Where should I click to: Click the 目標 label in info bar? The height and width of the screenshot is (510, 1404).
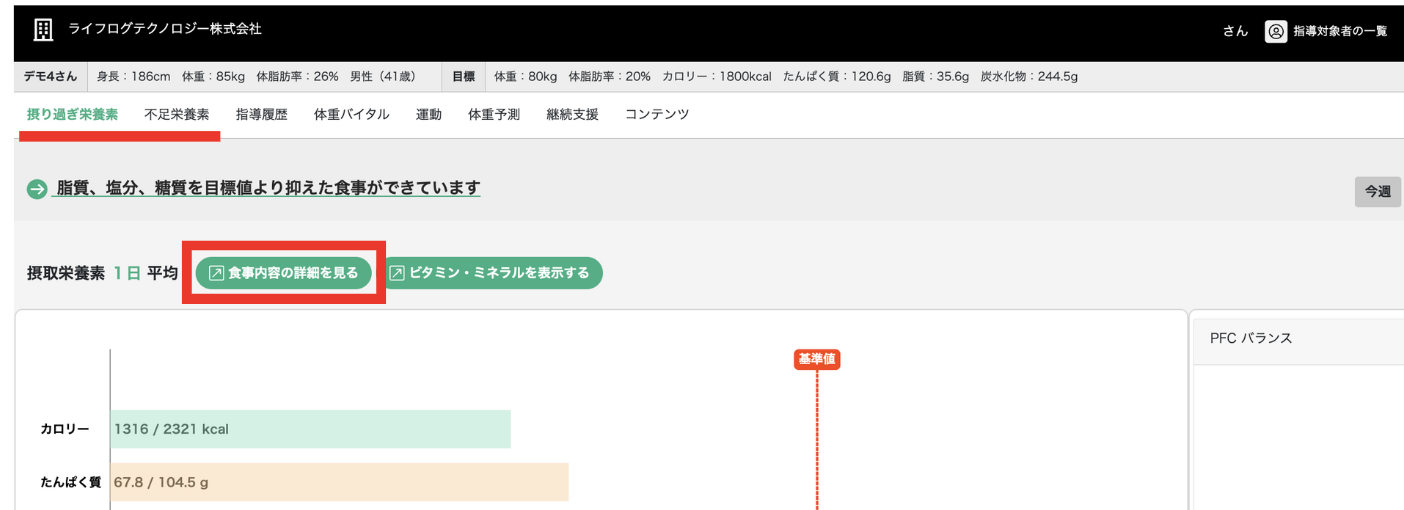(463, 76)
